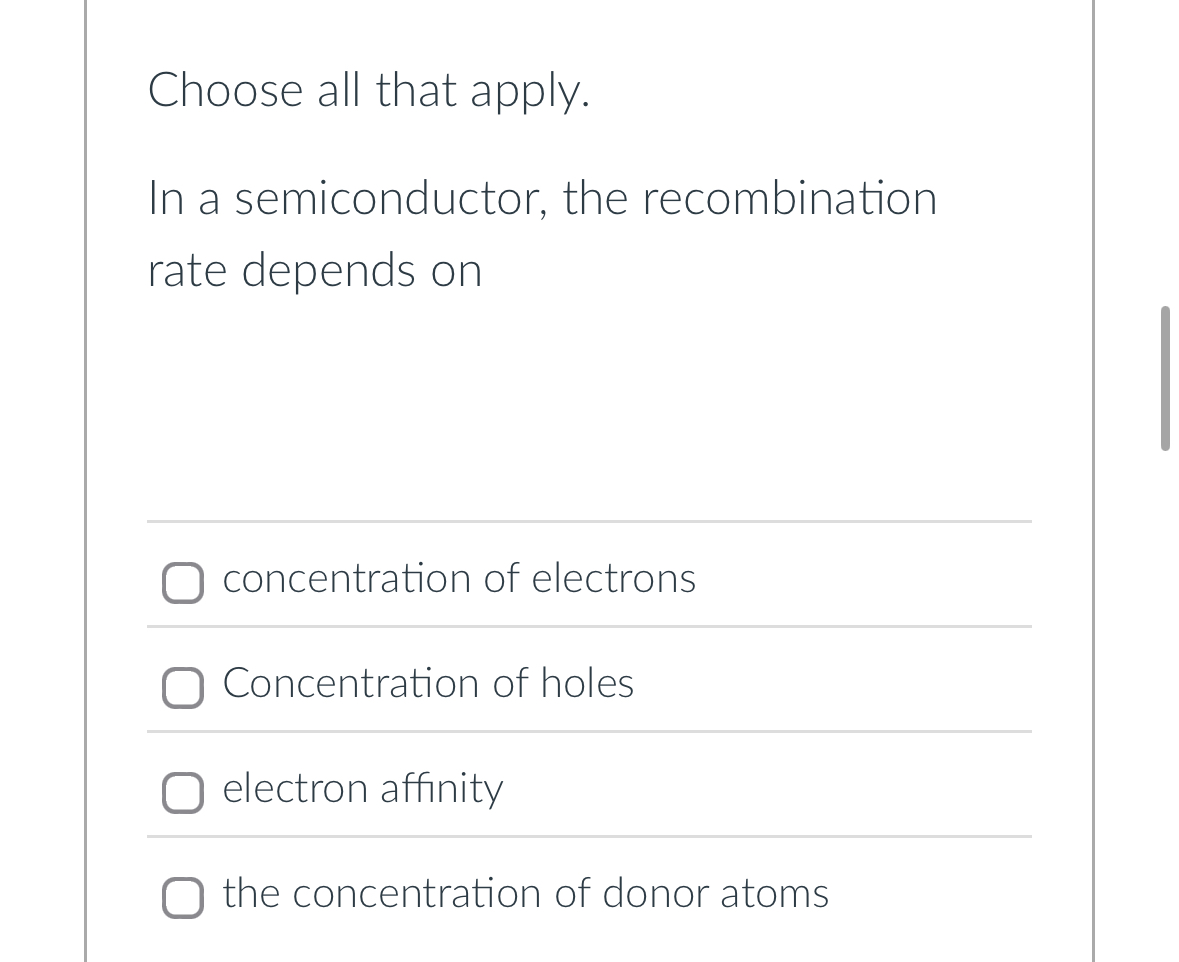Click the divider line above answer options
Viewport: 1179px width, 962px height.
coord(588,521)
